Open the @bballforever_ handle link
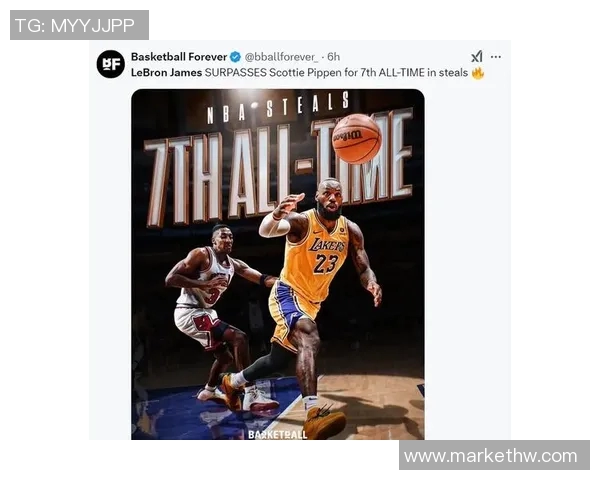Viewport: 600px width, 480px height. pos(281,57)
